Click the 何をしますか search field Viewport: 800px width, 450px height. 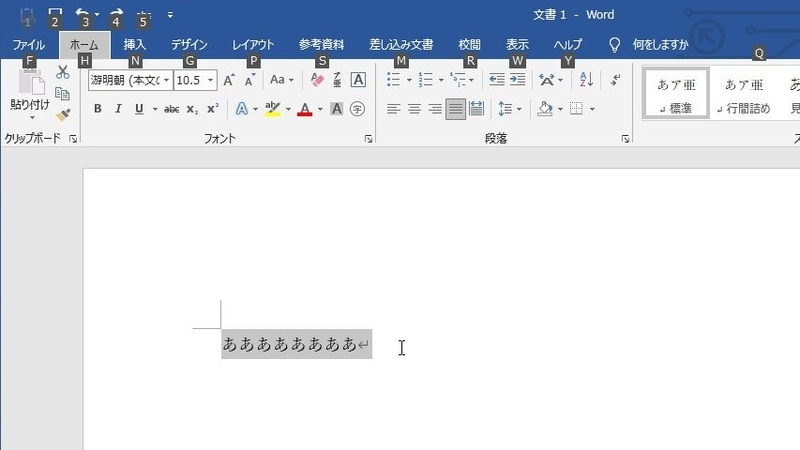click(x=661, y=45)
